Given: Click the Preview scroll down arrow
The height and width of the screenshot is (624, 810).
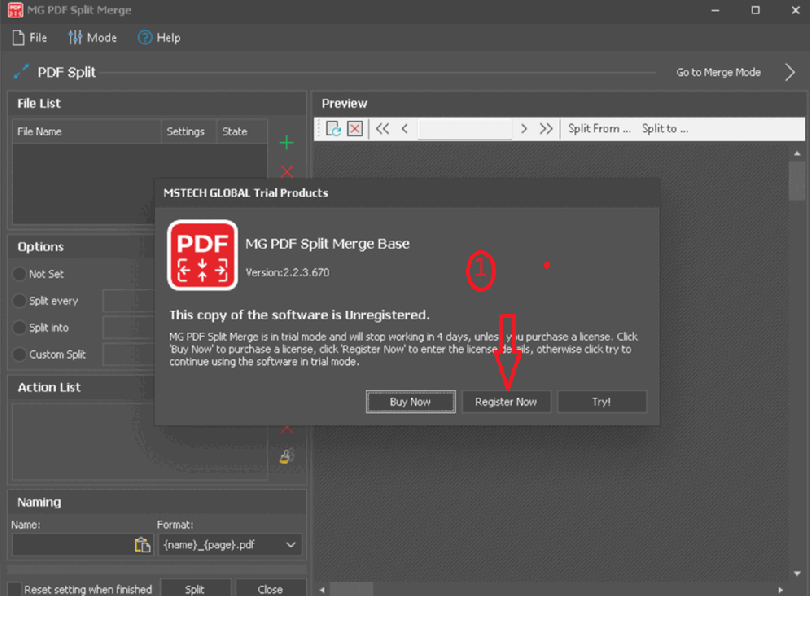Looking at the screenshot, I should tap(797, 573).
